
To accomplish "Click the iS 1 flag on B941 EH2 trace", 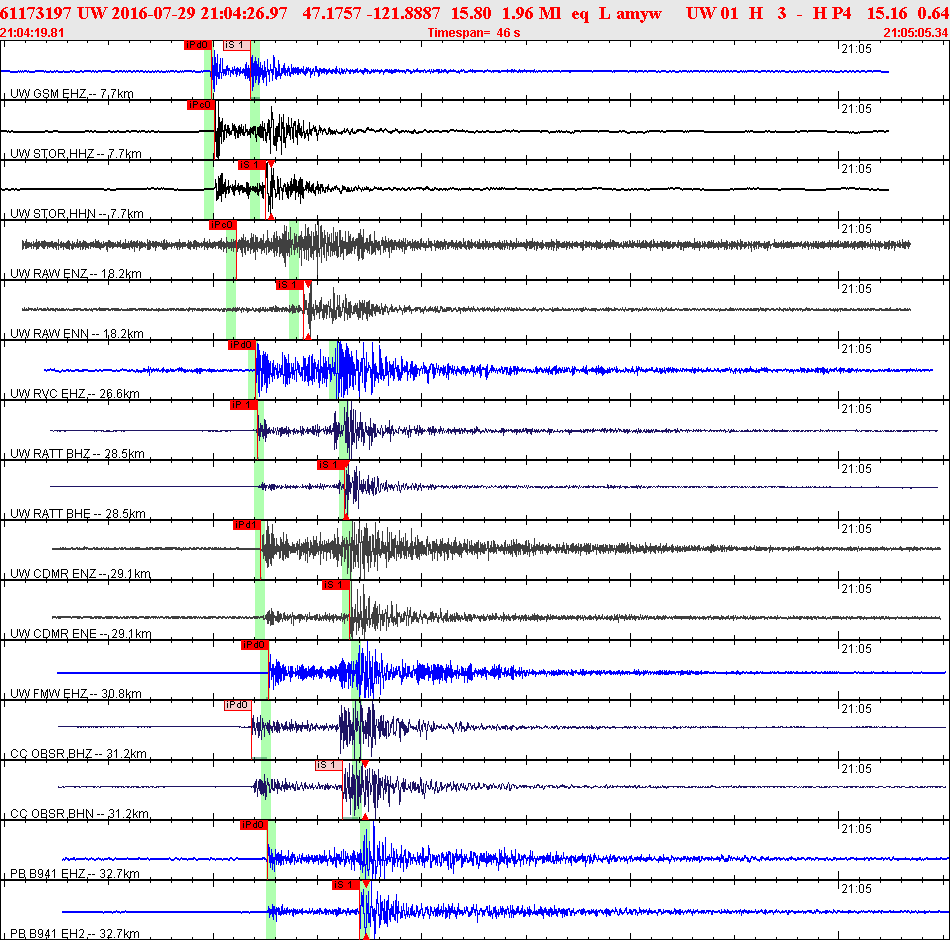I will click(346, 885).
